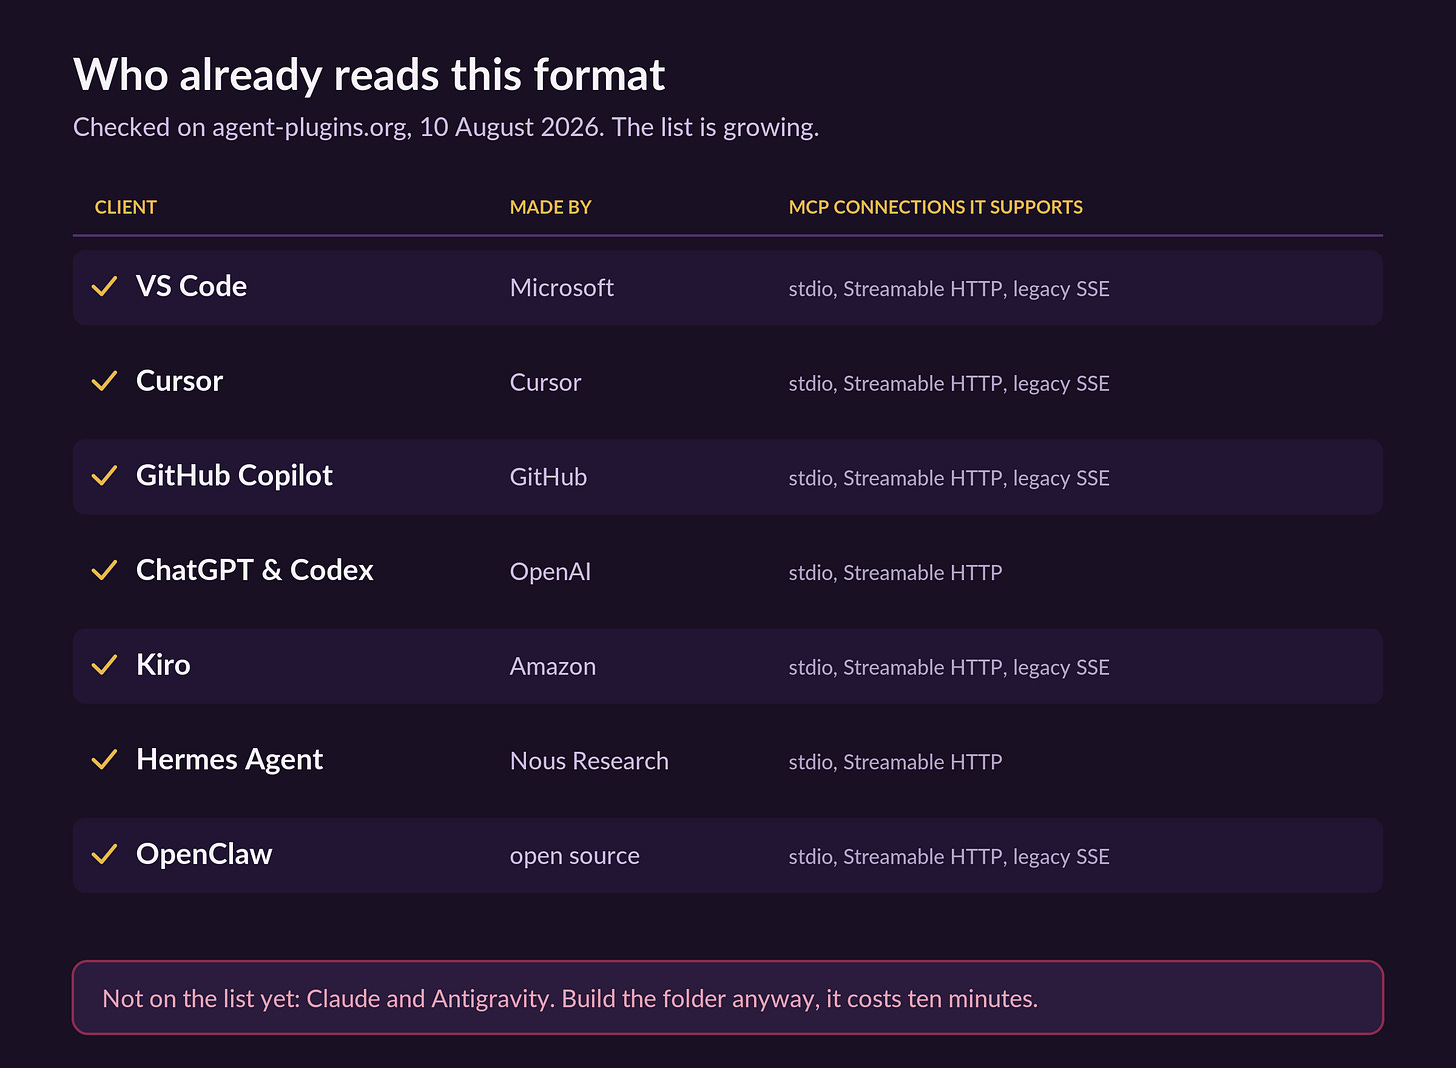Click the checkmark icon beside OpenClaw
The height and width of the screenshot is (1068, 1456).
click(x=104, y=855)
